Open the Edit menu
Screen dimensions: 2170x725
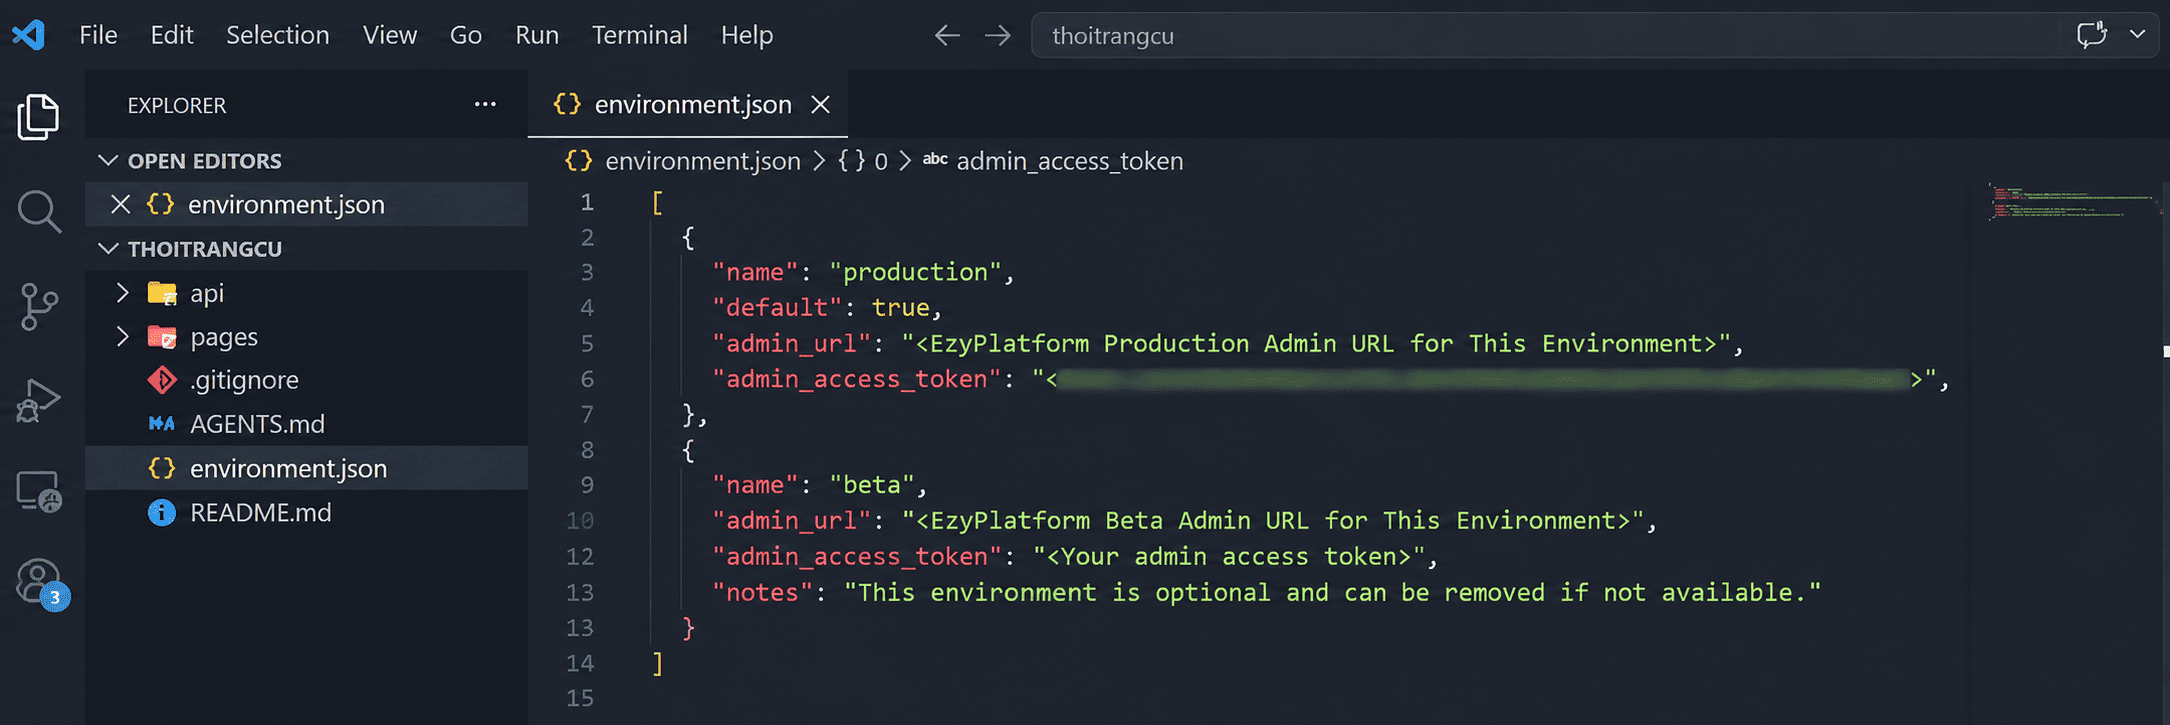pyautogui.click(x=172, y=35)
